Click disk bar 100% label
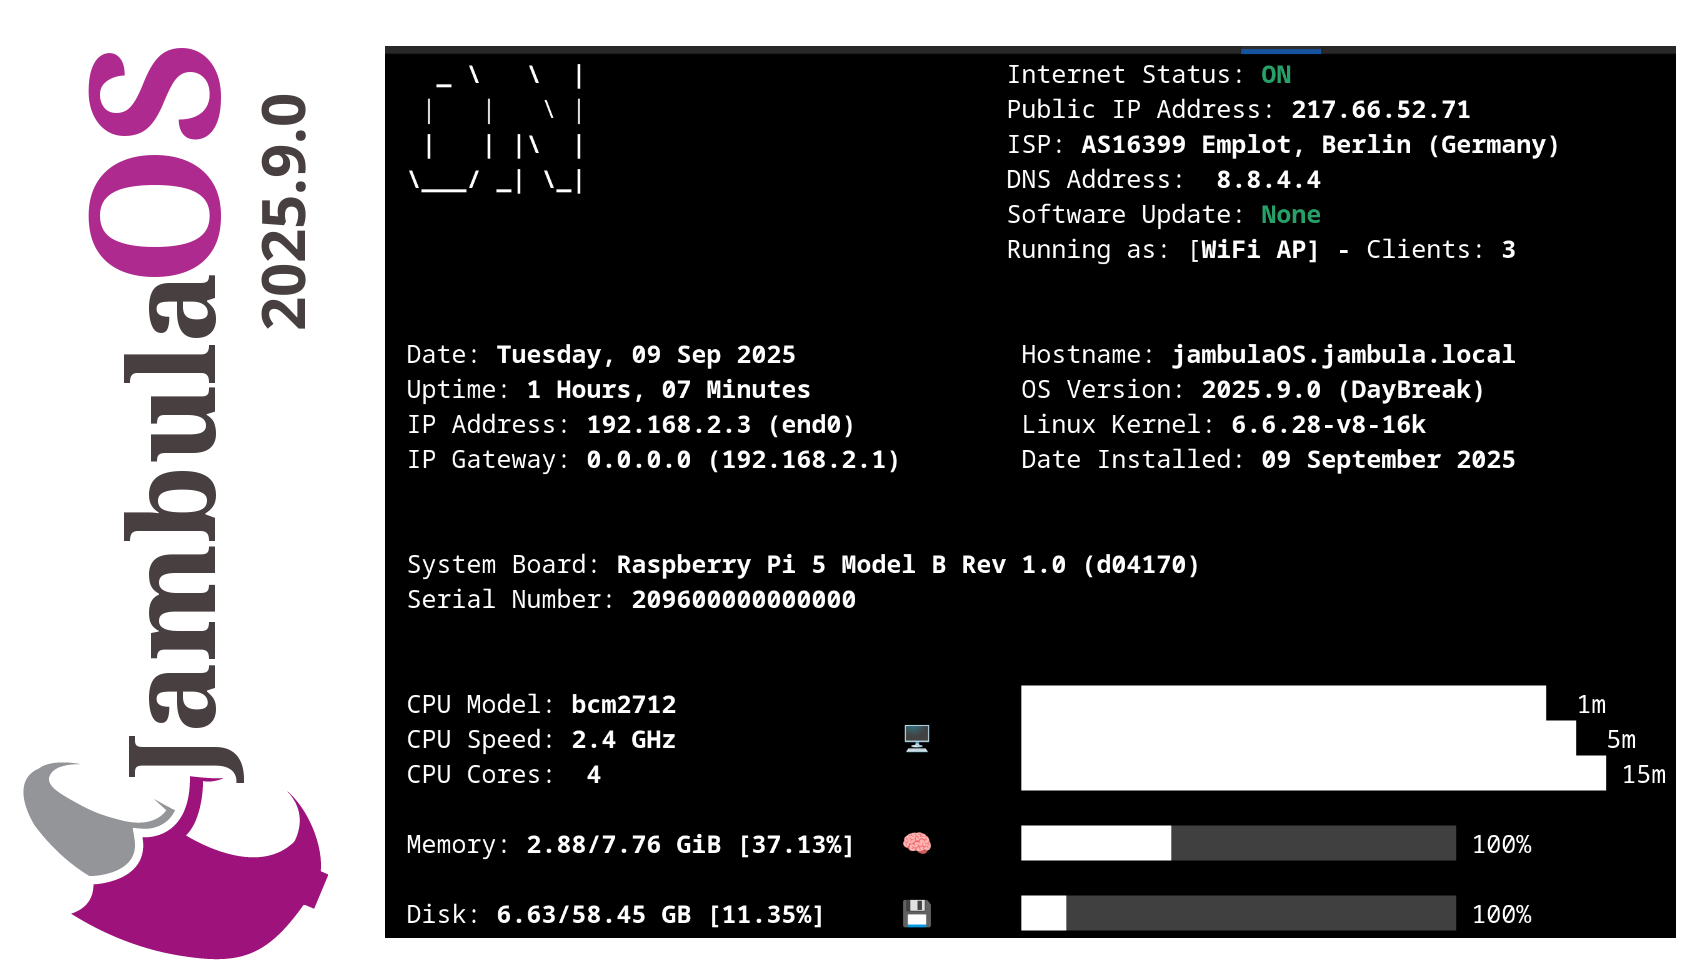This screenshot has width=1701, height=980. pyautogui.click(x=1501, y=915)
